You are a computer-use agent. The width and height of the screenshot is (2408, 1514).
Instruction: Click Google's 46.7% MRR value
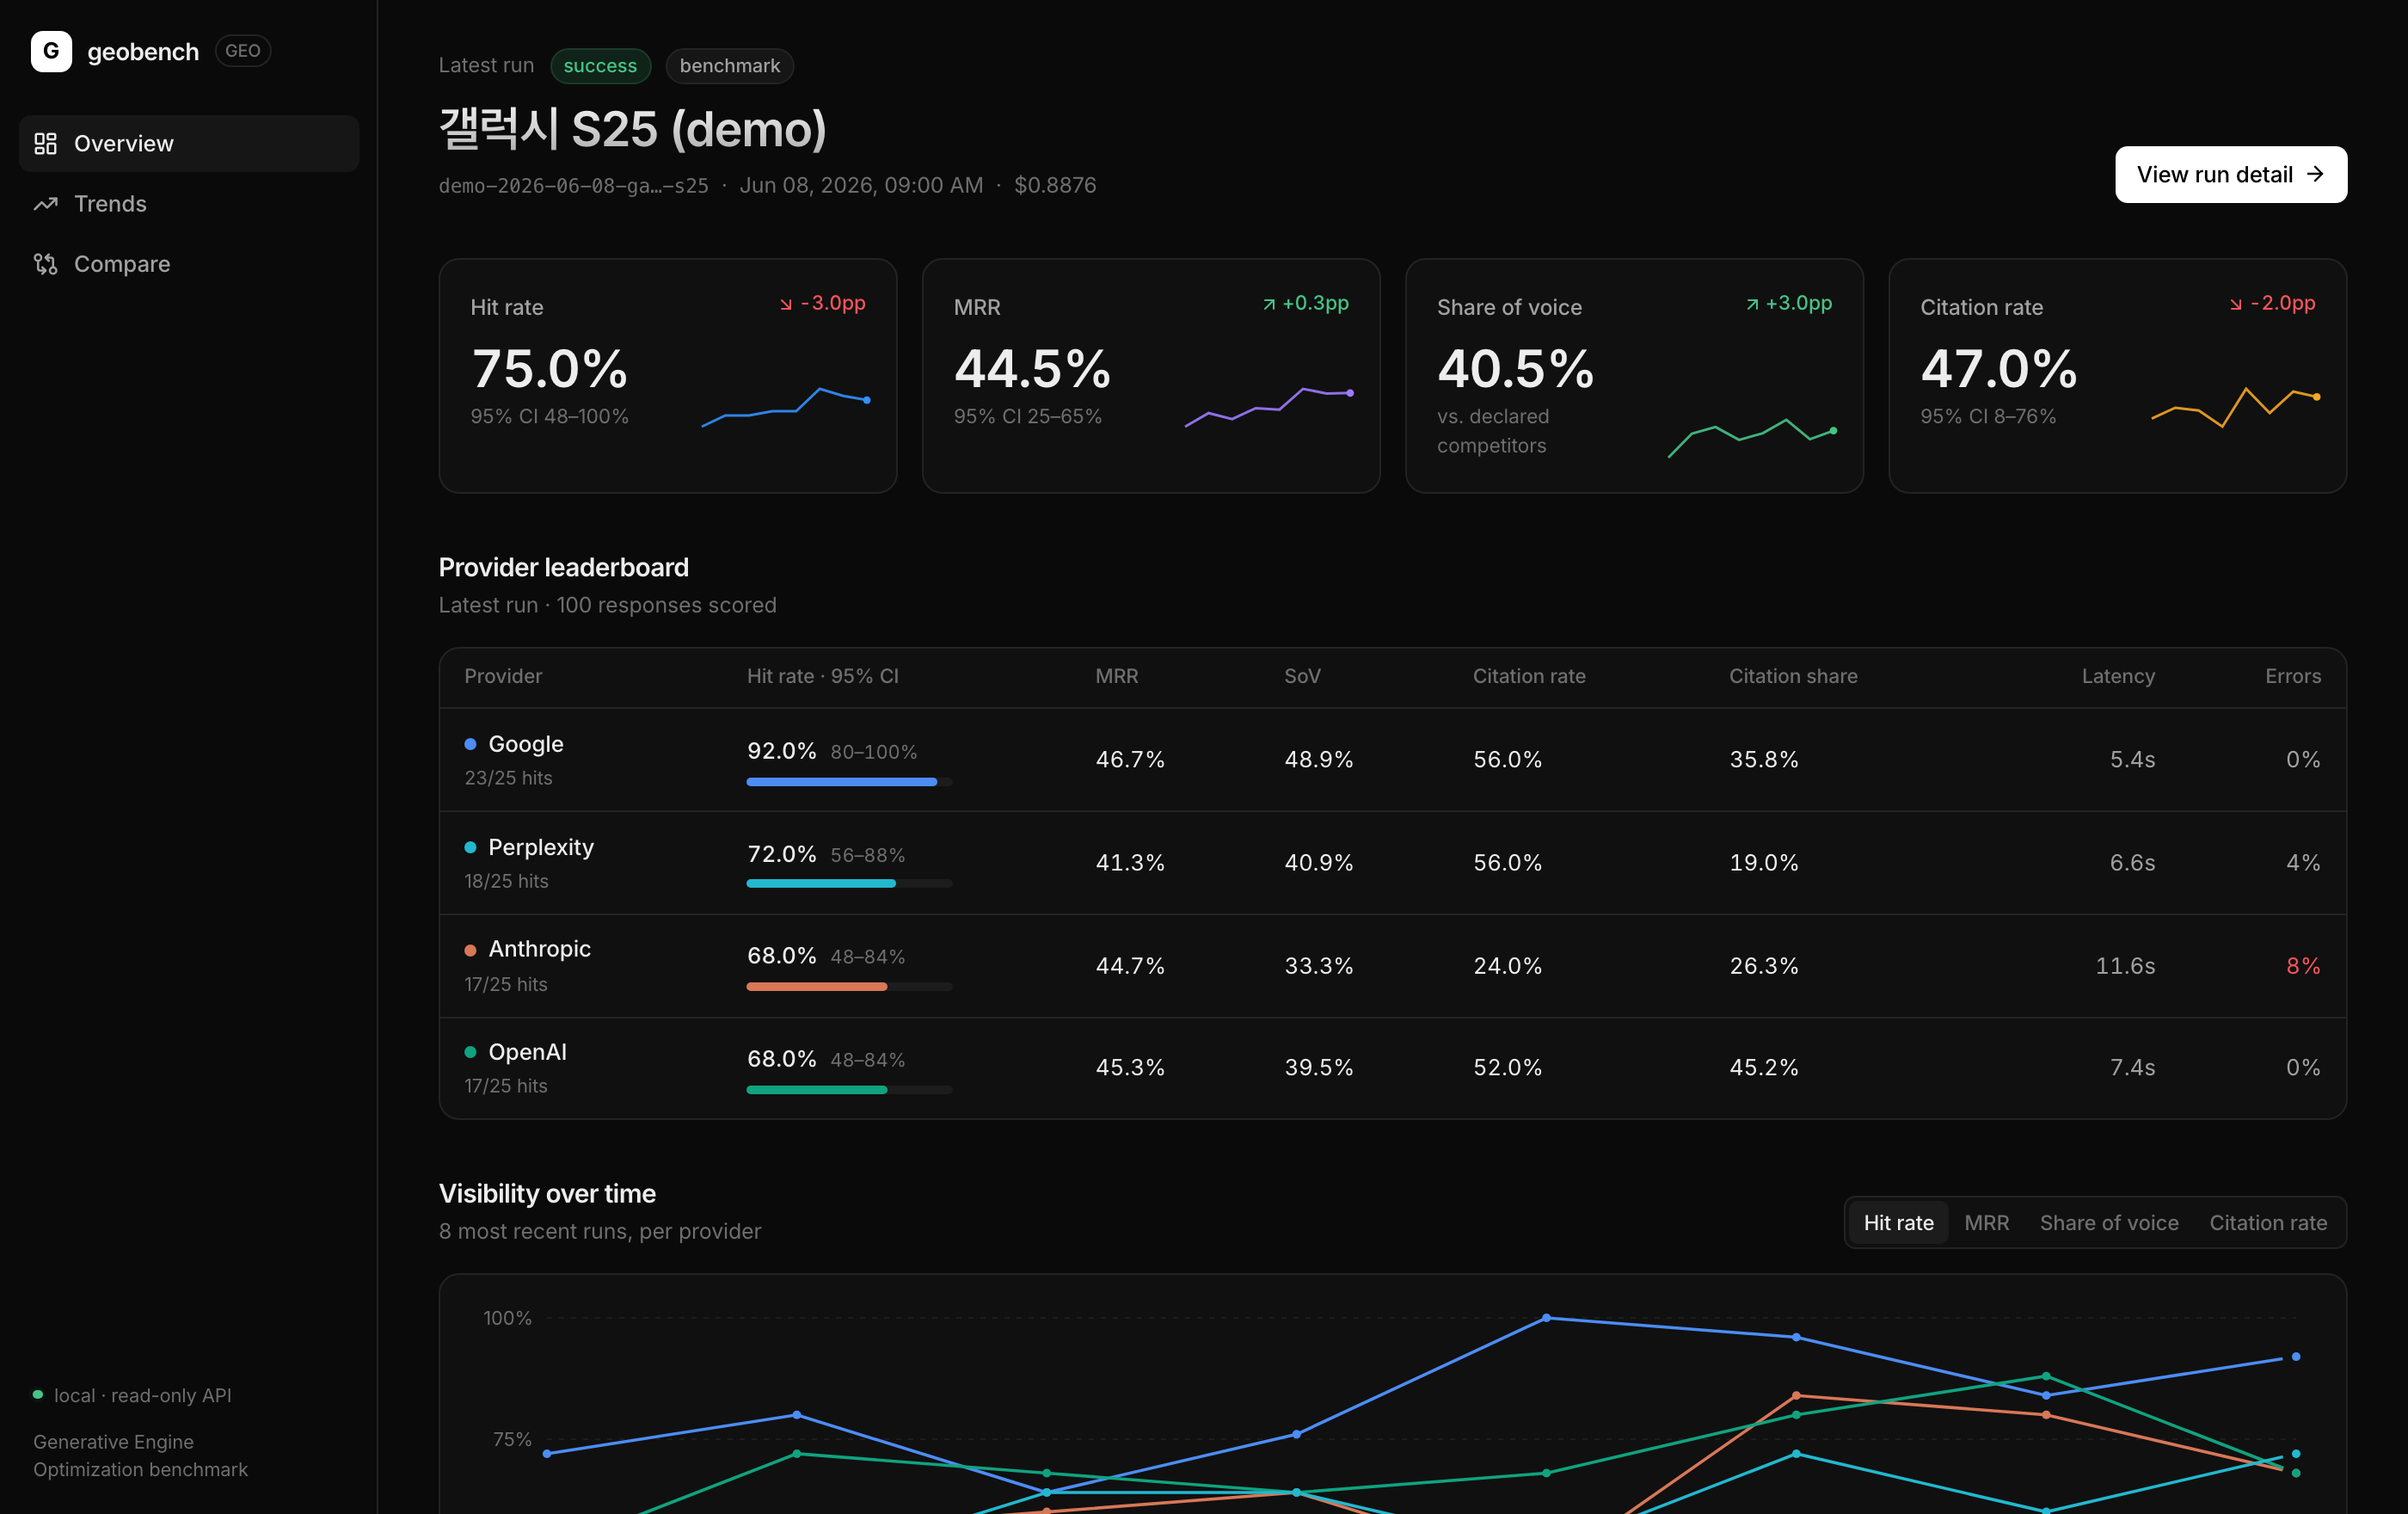tap(1130, 760)
